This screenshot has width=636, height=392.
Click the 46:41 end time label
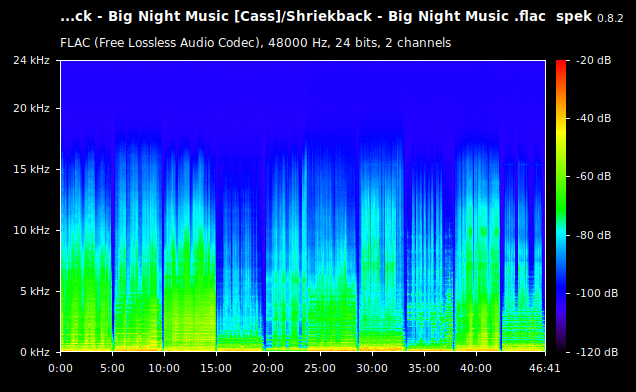coord(544,368)
